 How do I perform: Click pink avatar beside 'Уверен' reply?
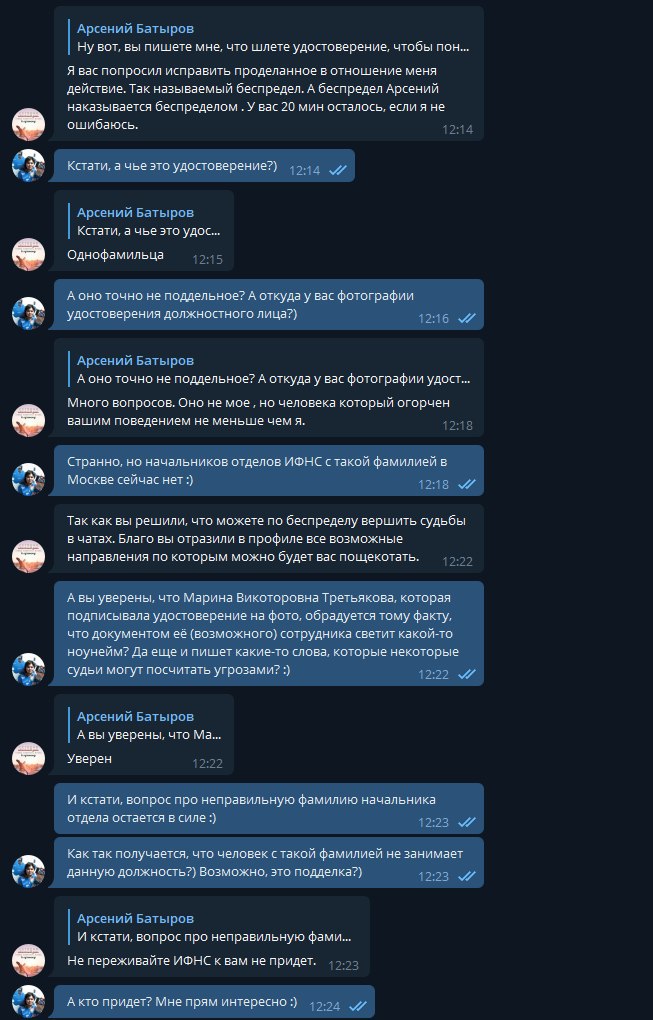(29, 758)
